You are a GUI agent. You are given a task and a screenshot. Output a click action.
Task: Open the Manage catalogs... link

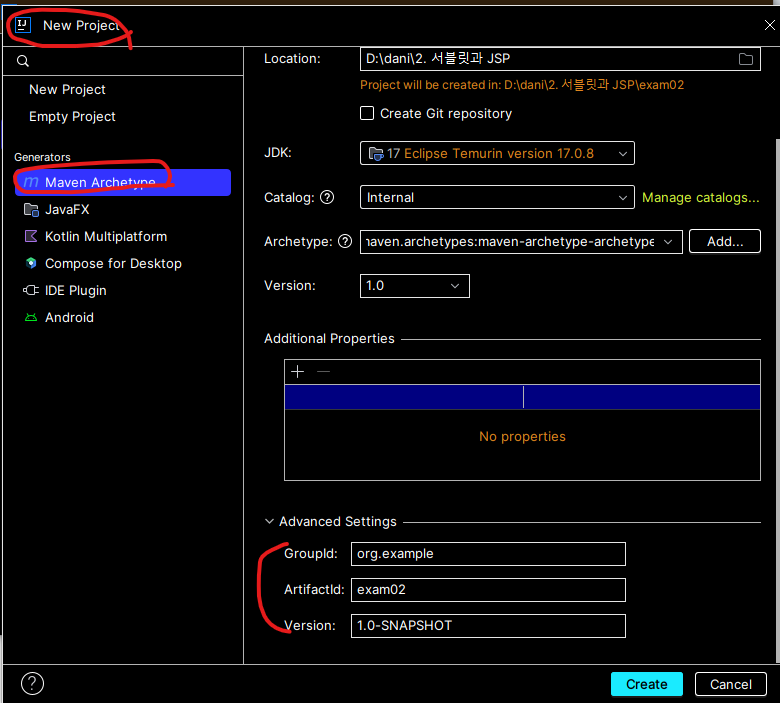point(700,198)
